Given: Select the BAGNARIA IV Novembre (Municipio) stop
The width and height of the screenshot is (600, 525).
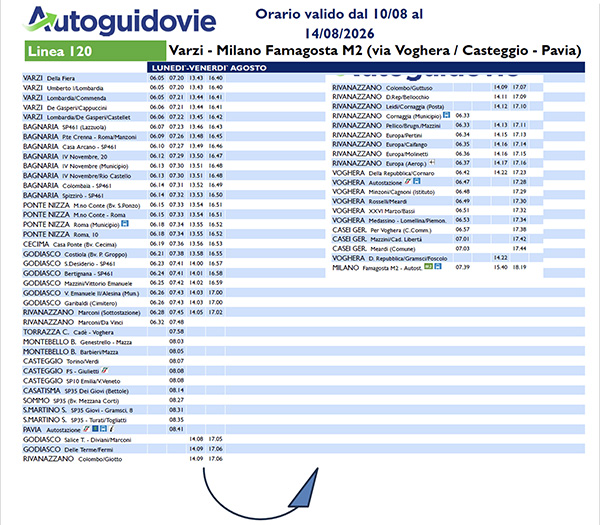Looking at the screenshot, I should click(x=75, y=166).
